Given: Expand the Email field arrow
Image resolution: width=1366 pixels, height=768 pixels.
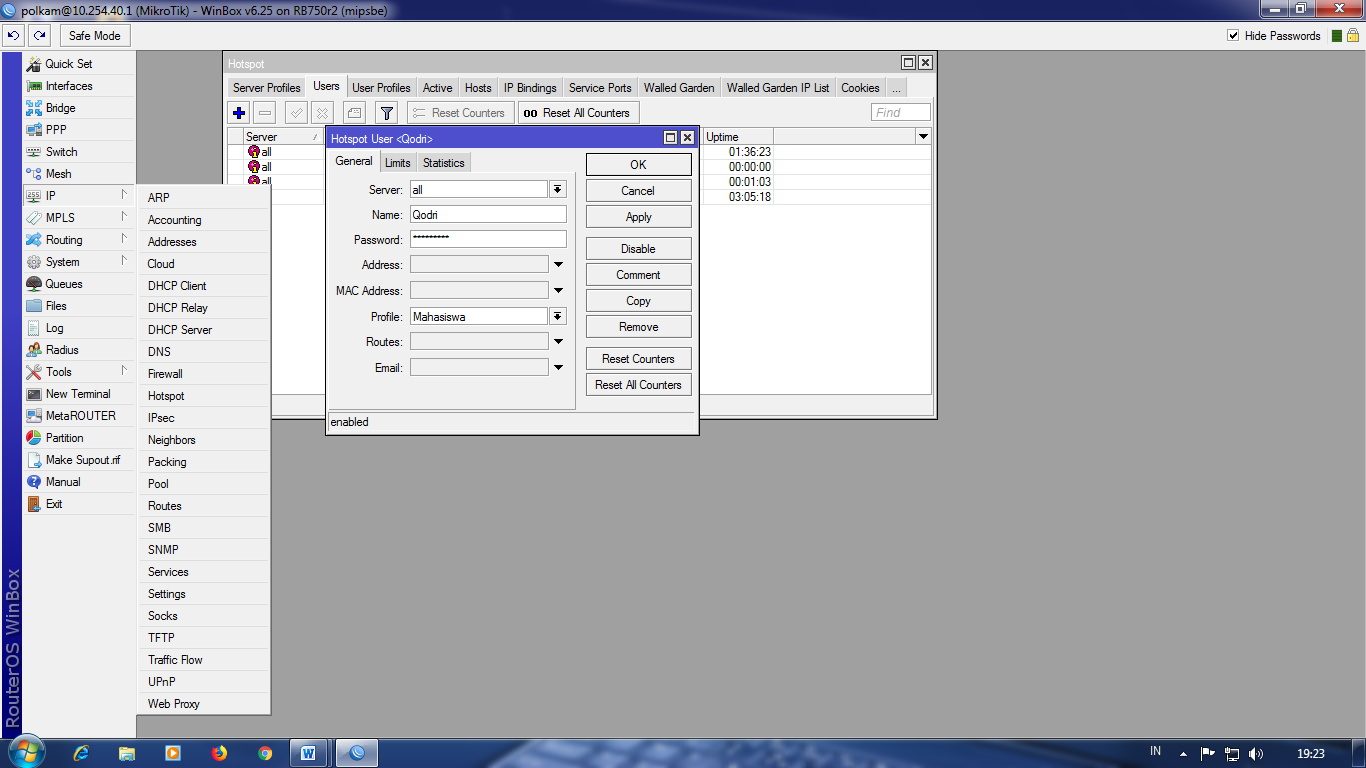Looking at the screenshot, I should tap(559, 368).
